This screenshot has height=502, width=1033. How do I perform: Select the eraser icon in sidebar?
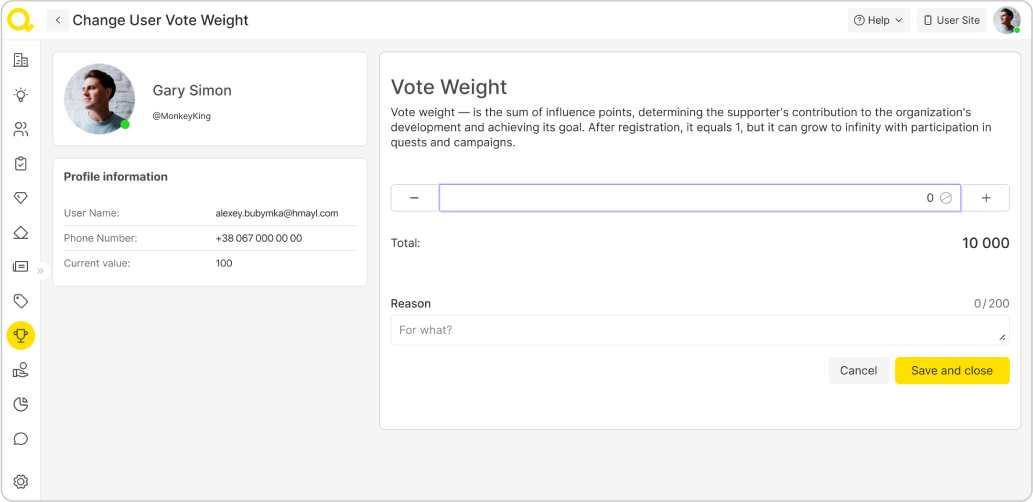pyautogui.click(x=20, y=233)
